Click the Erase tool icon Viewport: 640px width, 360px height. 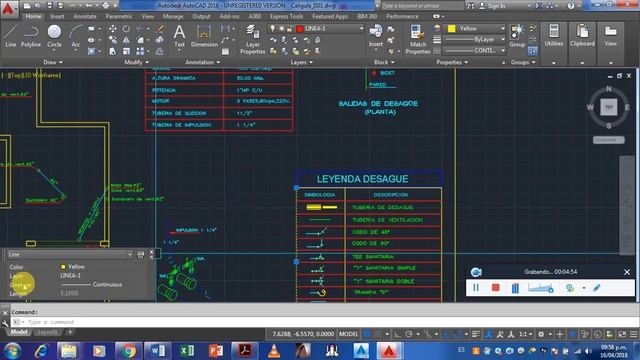[160, 29]
